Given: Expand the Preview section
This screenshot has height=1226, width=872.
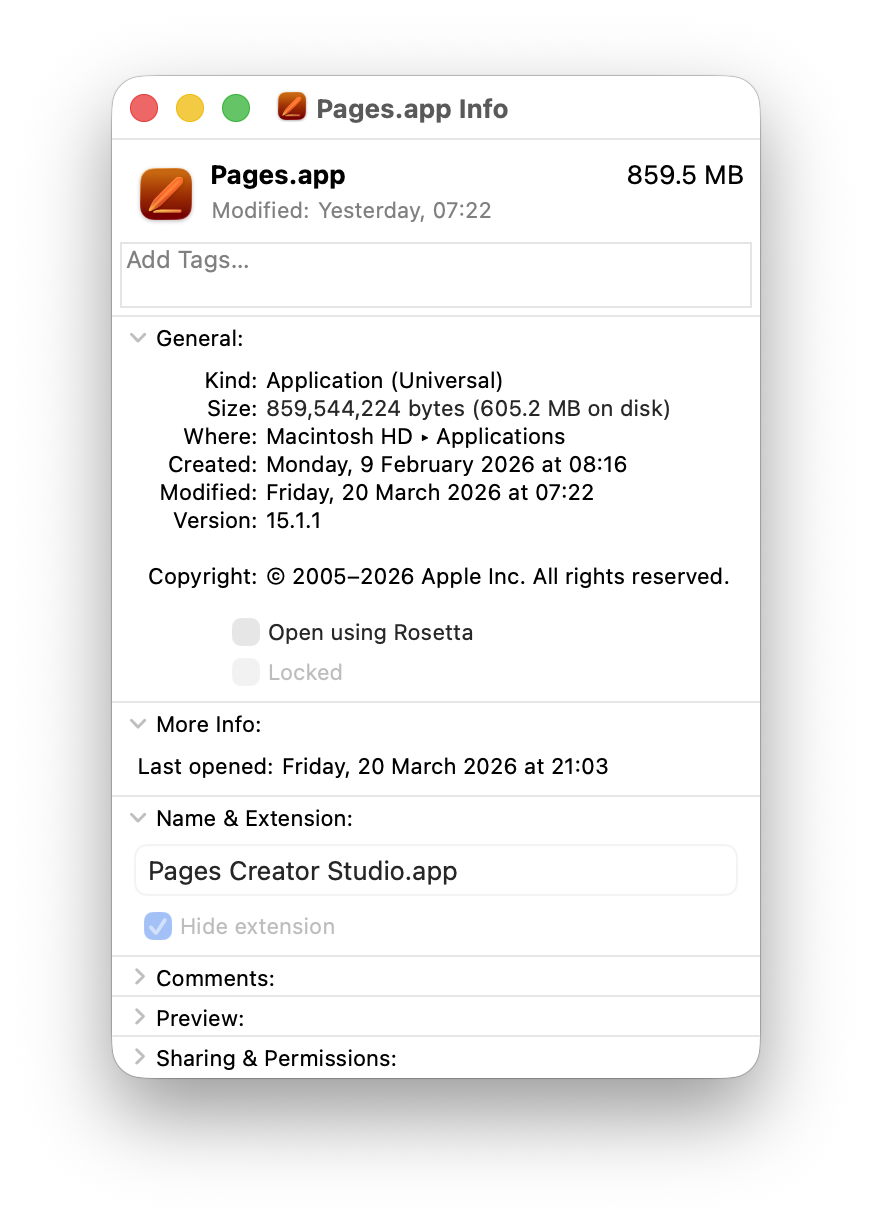Looking at the screenshot, I should click(x=138, y=1018).
